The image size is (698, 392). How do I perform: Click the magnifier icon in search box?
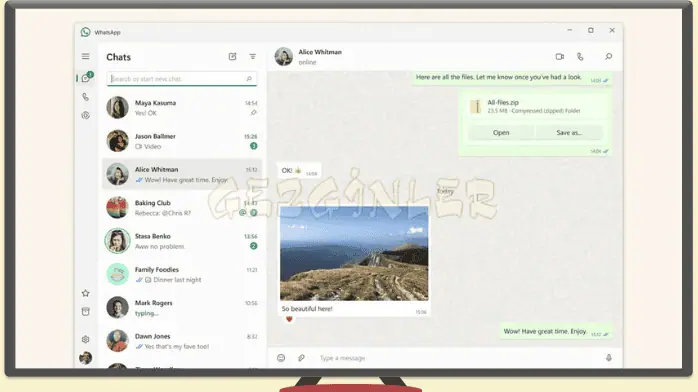point(249,79)
